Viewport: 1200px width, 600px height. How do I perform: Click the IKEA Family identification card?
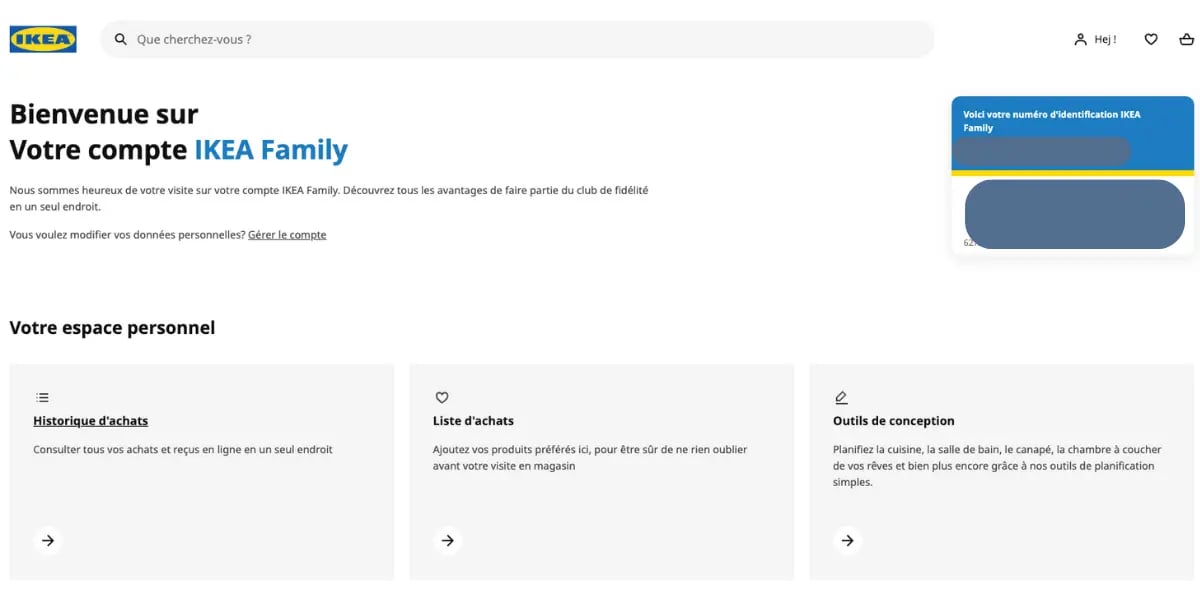1072,214
